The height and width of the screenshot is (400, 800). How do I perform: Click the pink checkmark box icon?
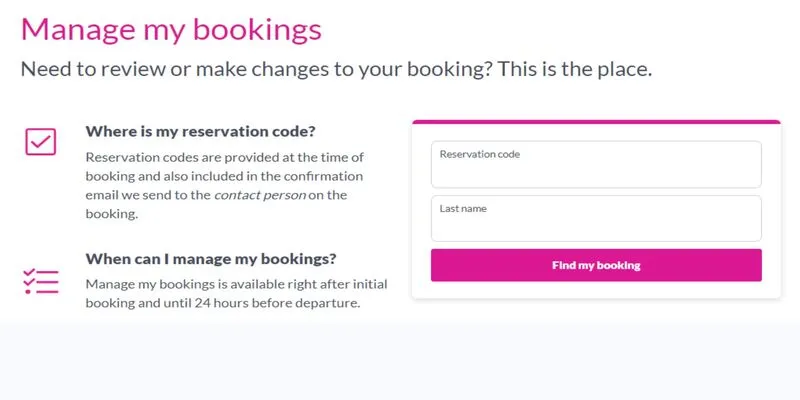(40, 141)
